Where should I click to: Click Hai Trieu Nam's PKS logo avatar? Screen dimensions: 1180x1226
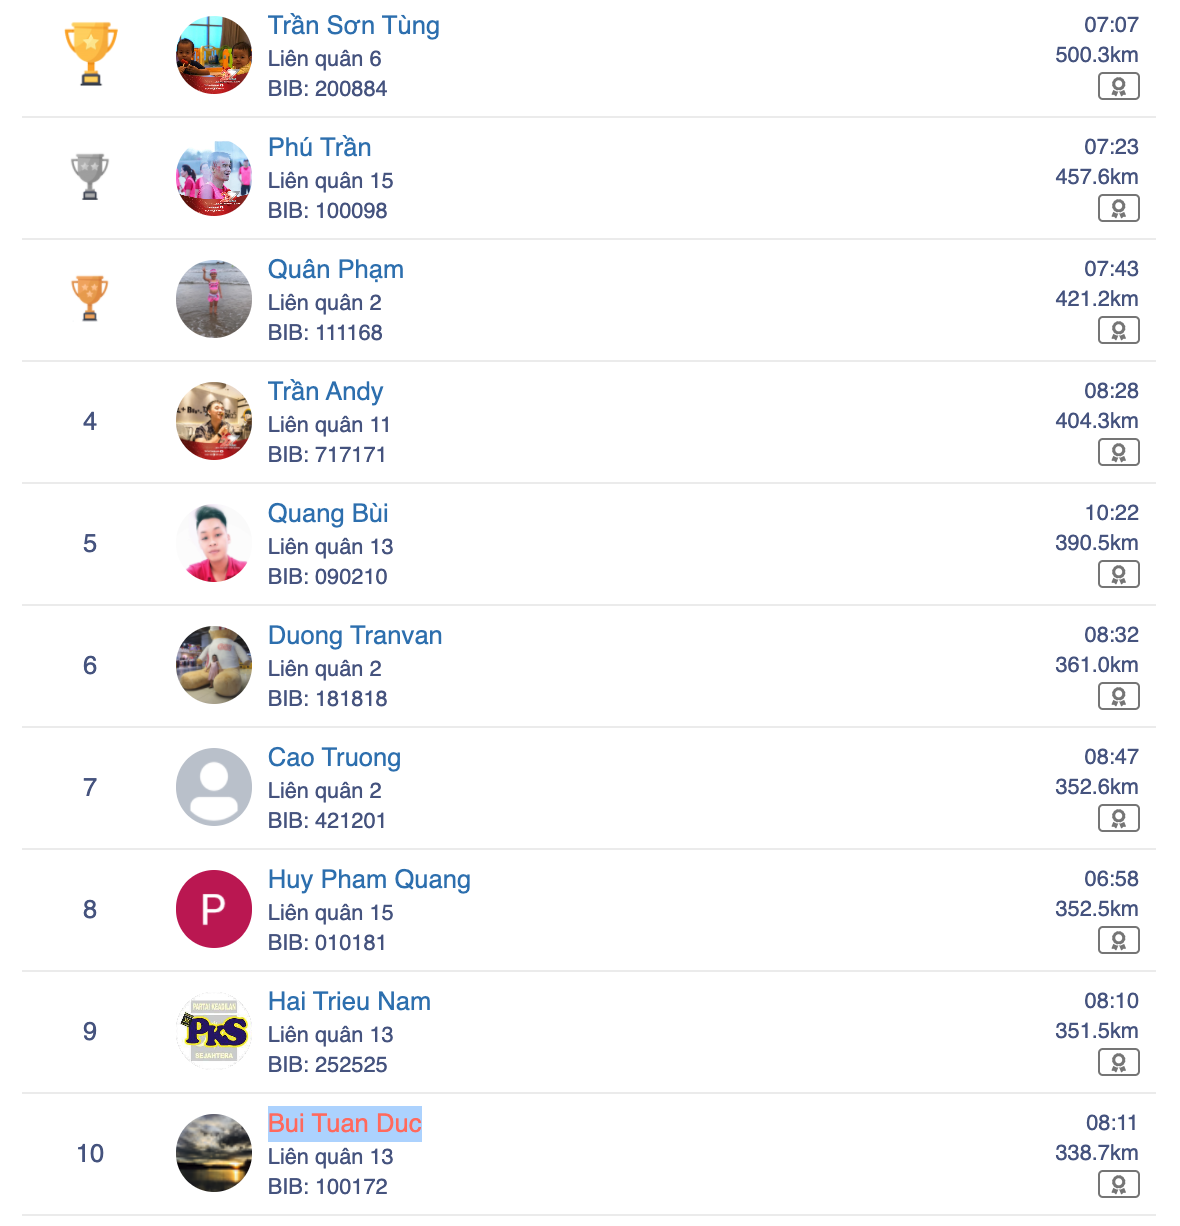coord(214,1031)
